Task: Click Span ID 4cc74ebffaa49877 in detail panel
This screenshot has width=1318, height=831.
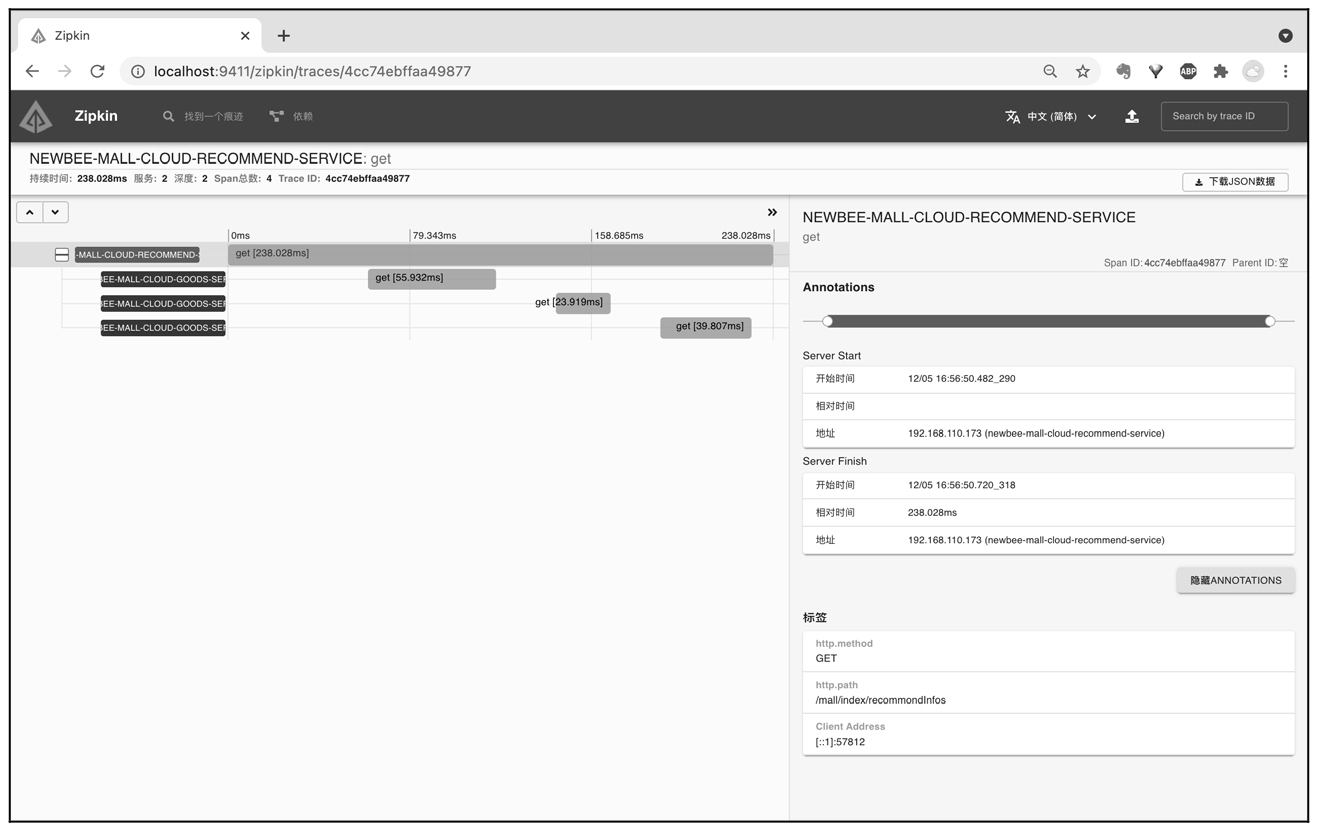Action: coord(1185,263)
